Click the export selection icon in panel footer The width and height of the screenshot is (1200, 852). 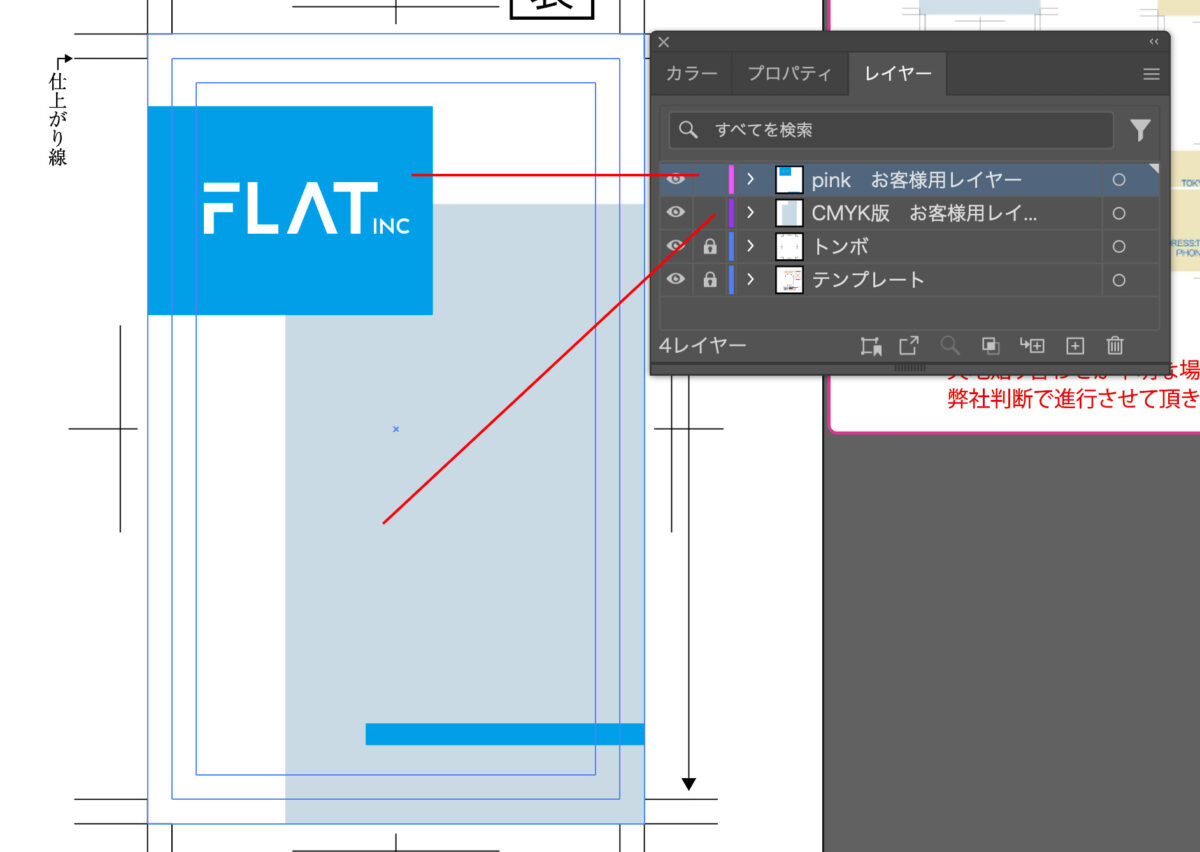pos(908,346)
